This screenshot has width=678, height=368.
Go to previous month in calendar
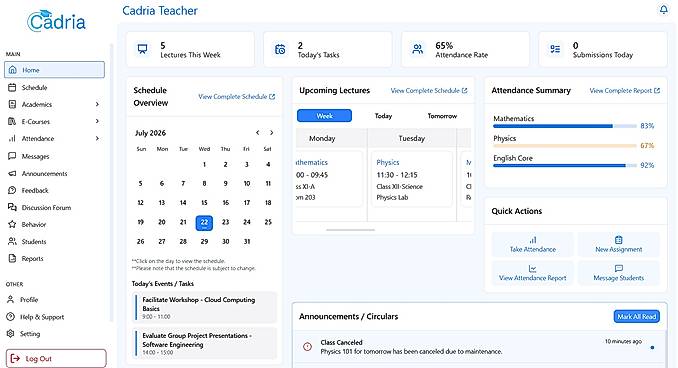(x=258, y=133)
